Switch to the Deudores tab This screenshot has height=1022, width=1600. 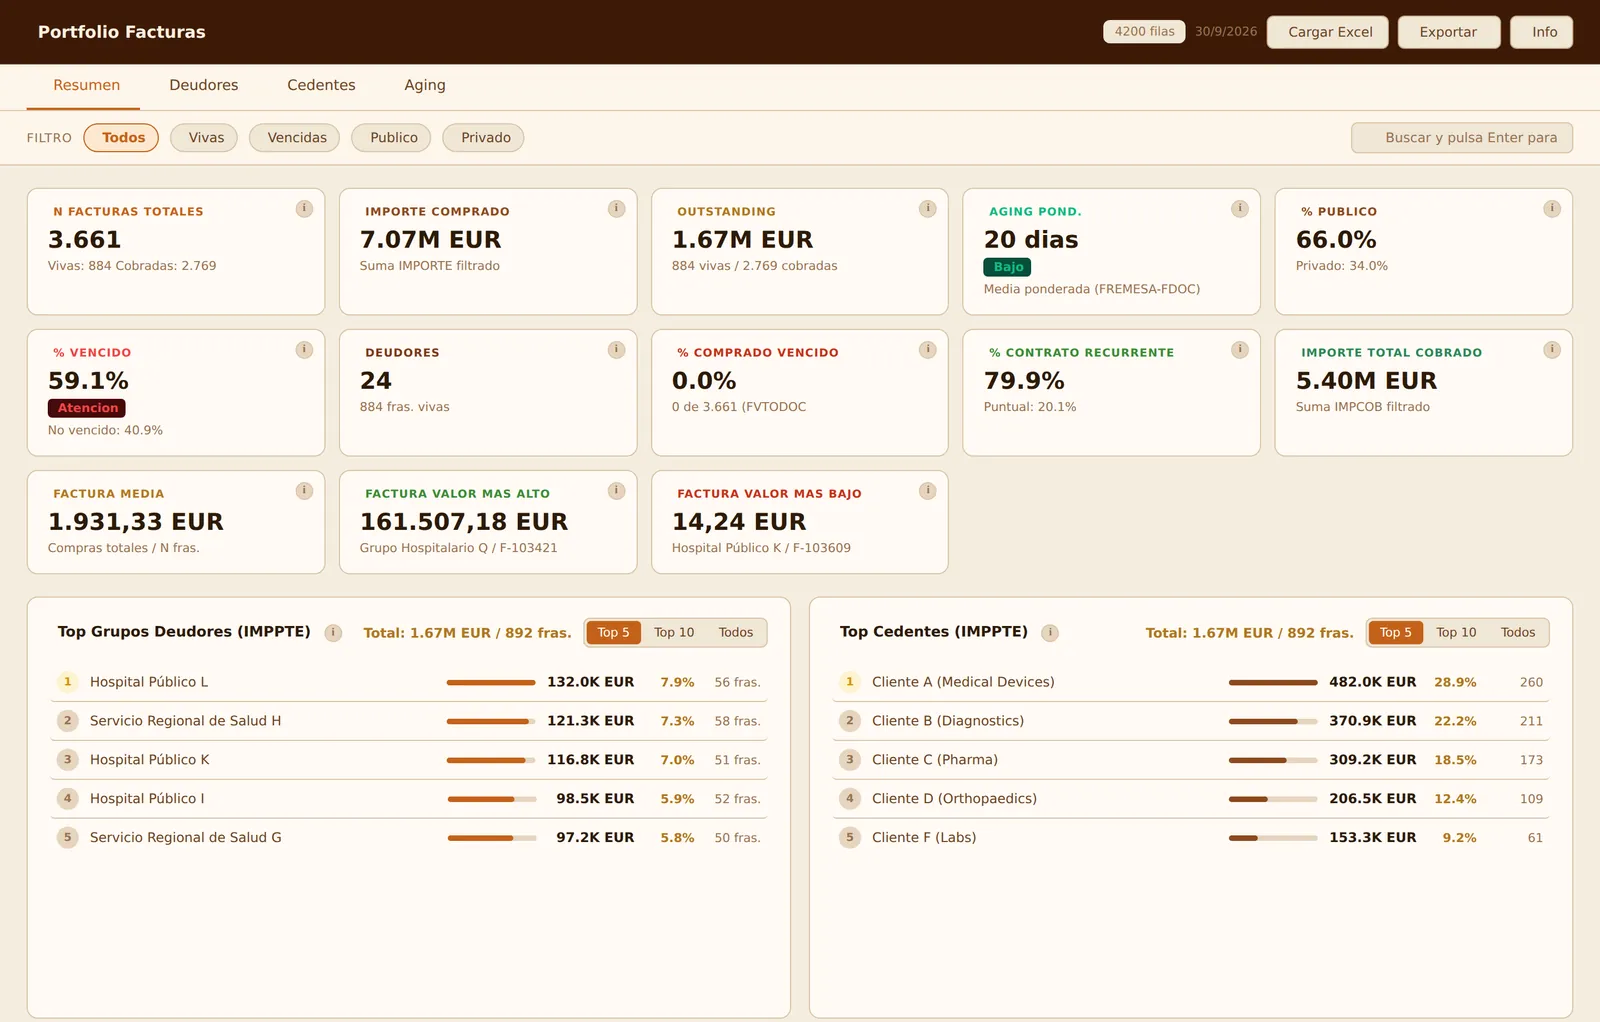click(x=204, y=86)
